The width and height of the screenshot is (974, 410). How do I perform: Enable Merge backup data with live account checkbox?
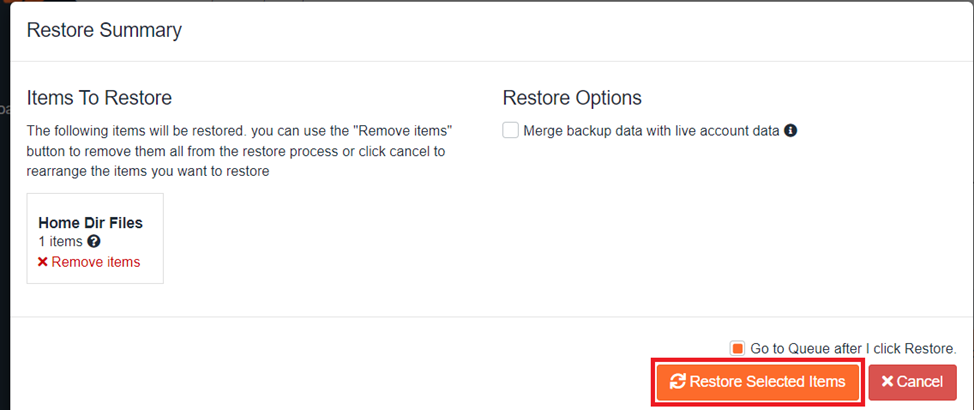pyautogui.click(x=511, y=130)
